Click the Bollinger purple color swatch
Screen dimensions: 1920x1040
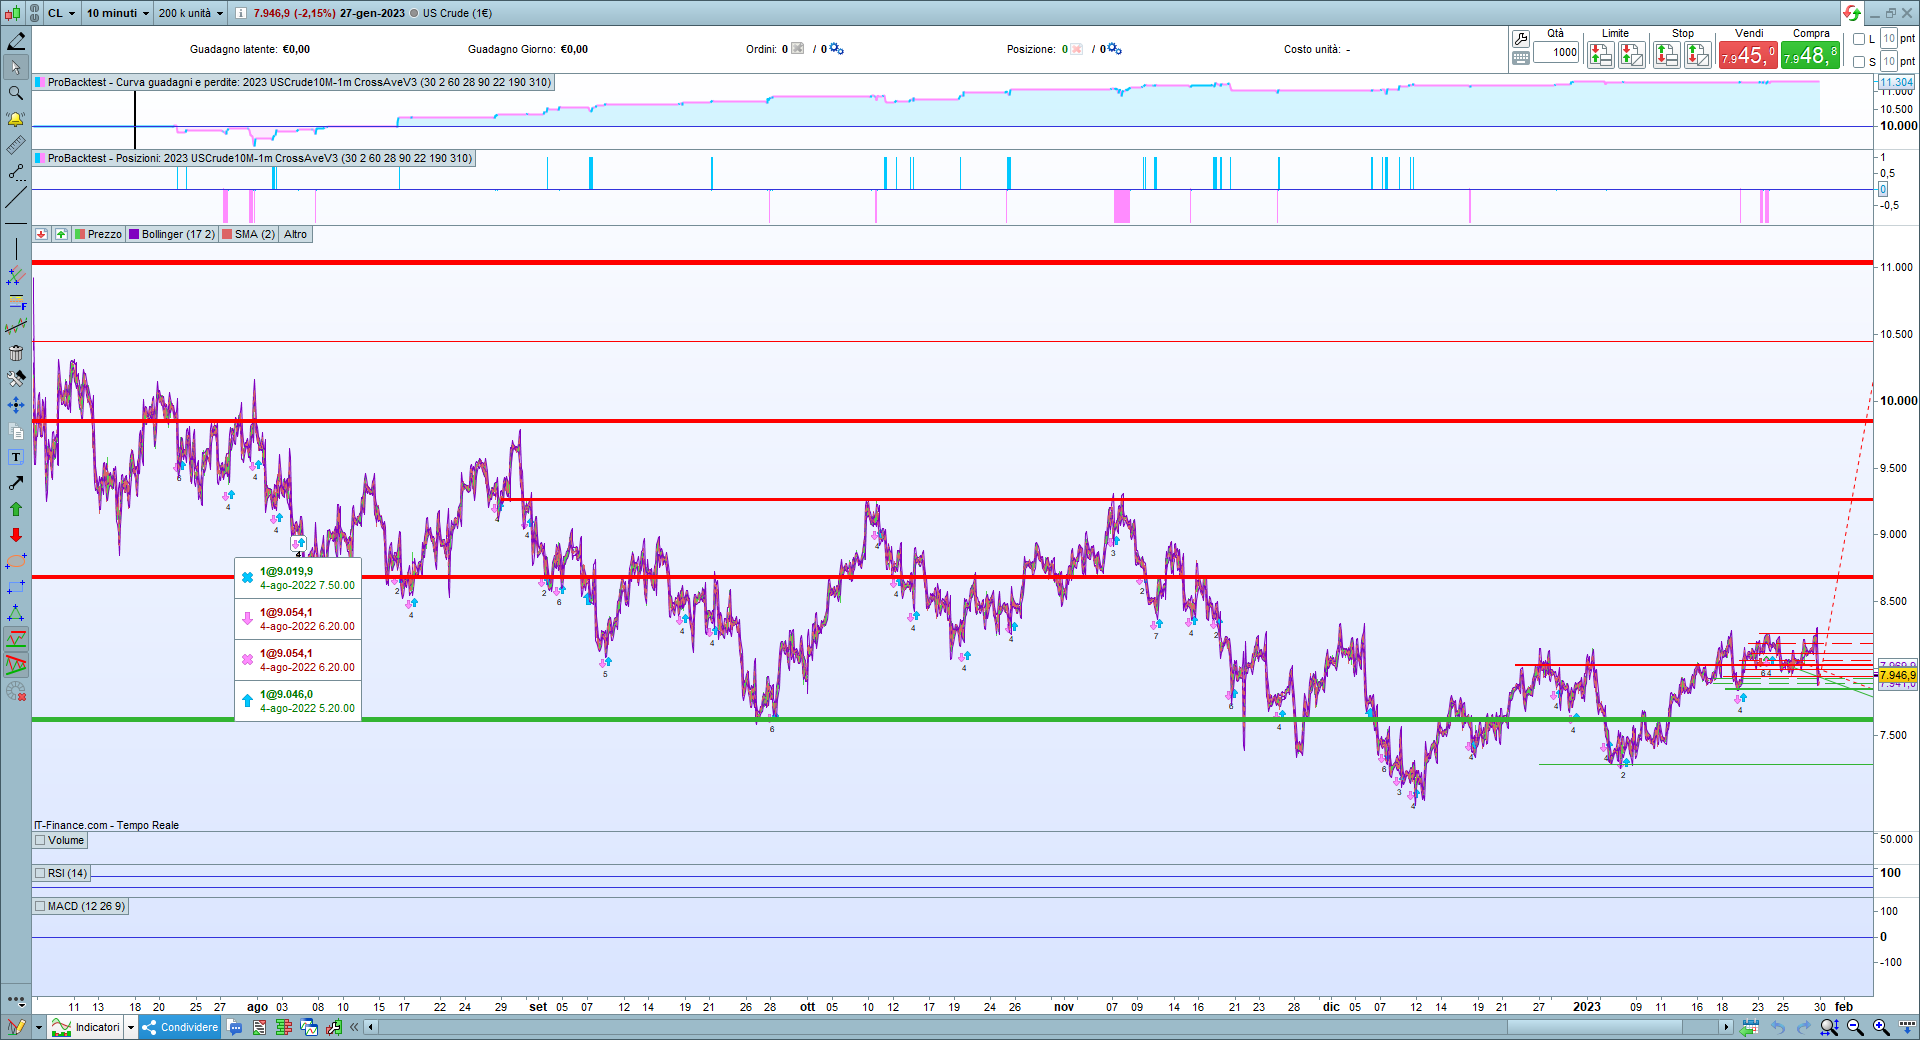[134, 234]
